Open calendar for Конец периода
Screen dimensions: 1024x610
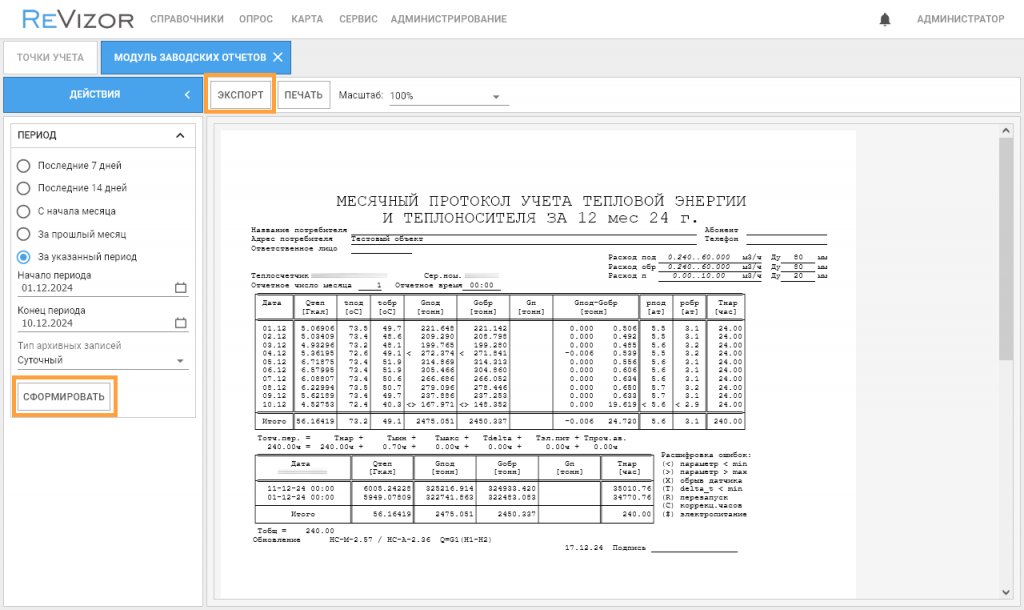click(181, 323)
